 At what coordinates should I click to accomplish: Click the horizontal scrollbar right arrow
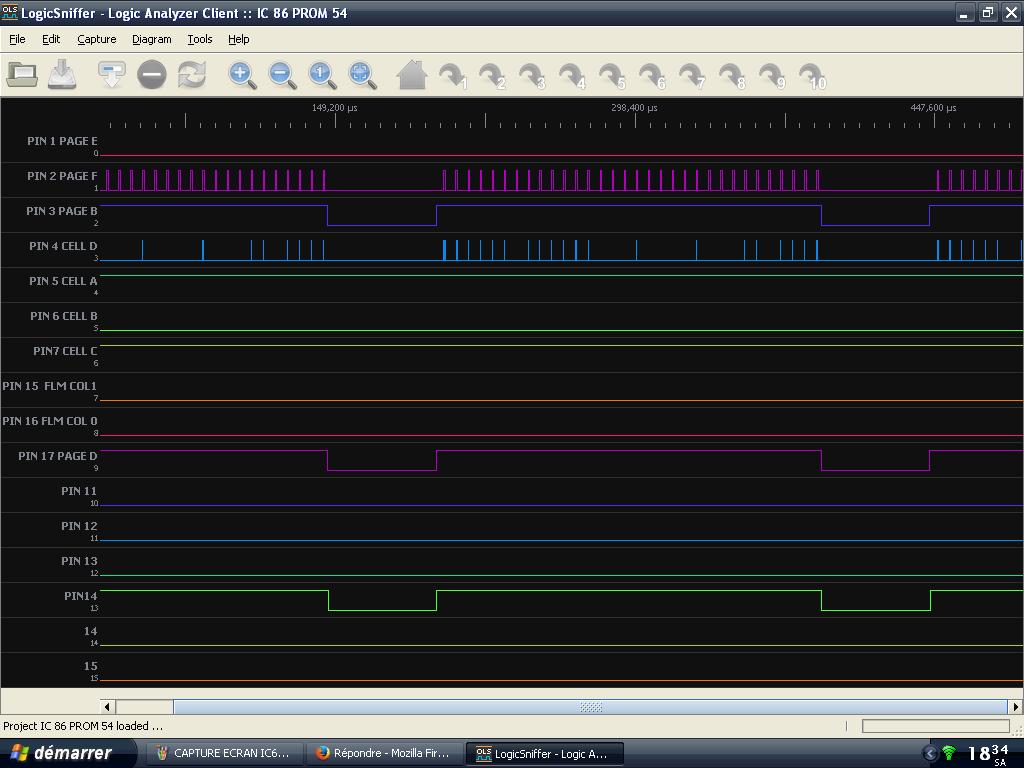(x=1015, y=707)
